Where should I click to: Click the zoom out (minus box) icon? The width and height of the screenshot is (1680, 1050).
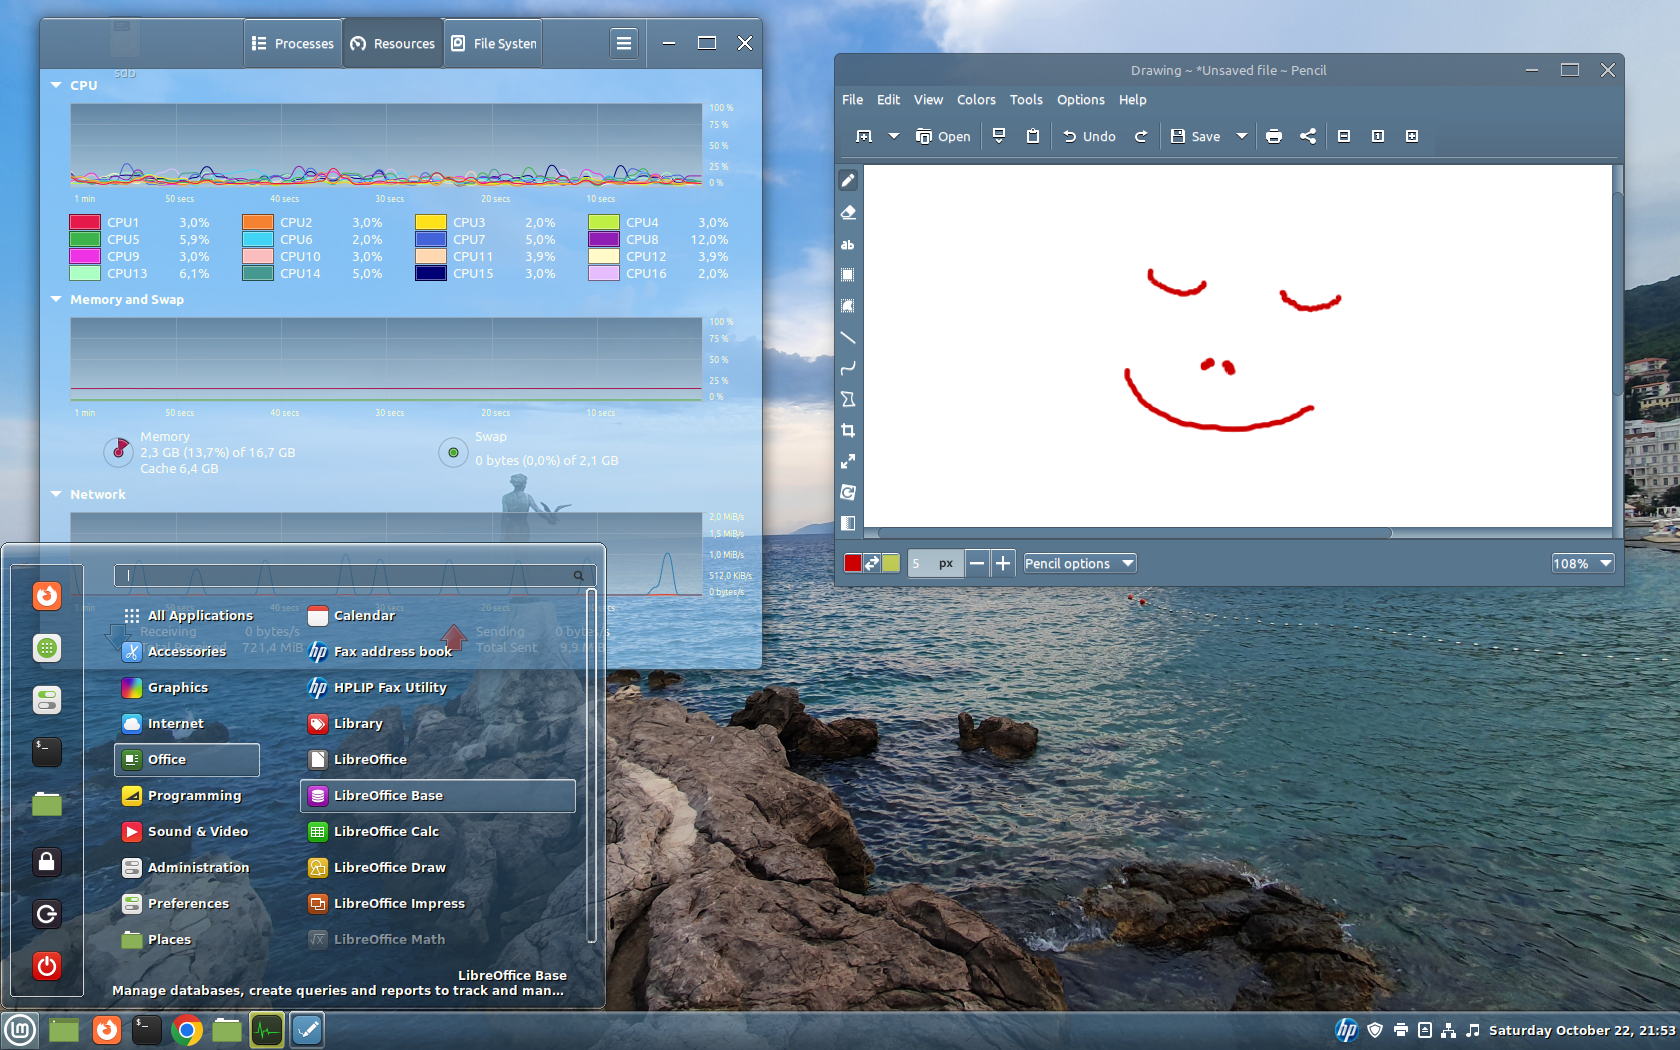pos(1344,136)
